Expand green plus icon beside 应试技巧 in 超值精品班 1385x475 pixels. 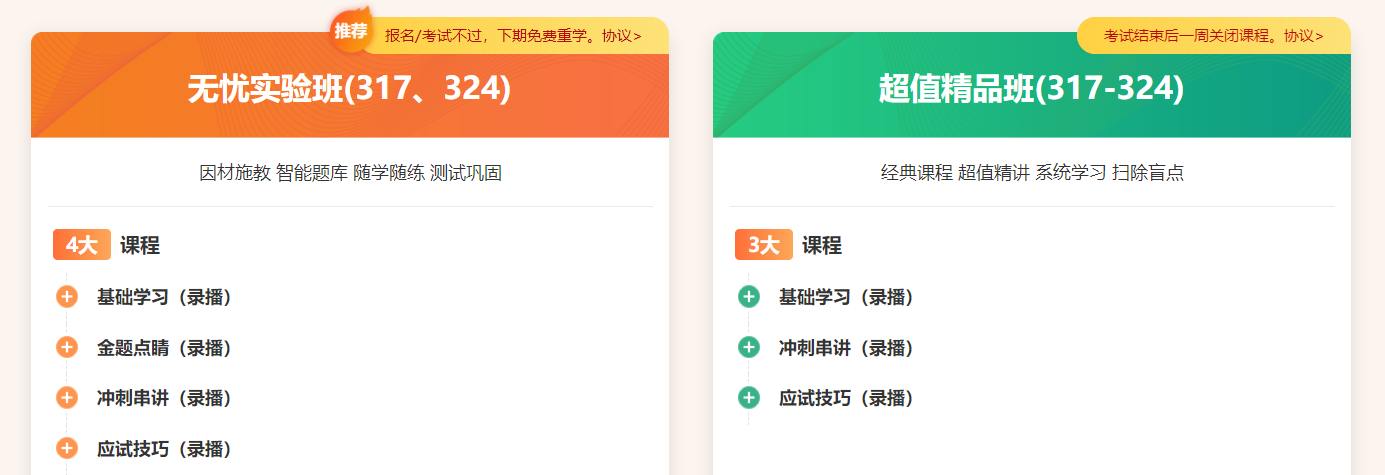(x=749, y=398)
